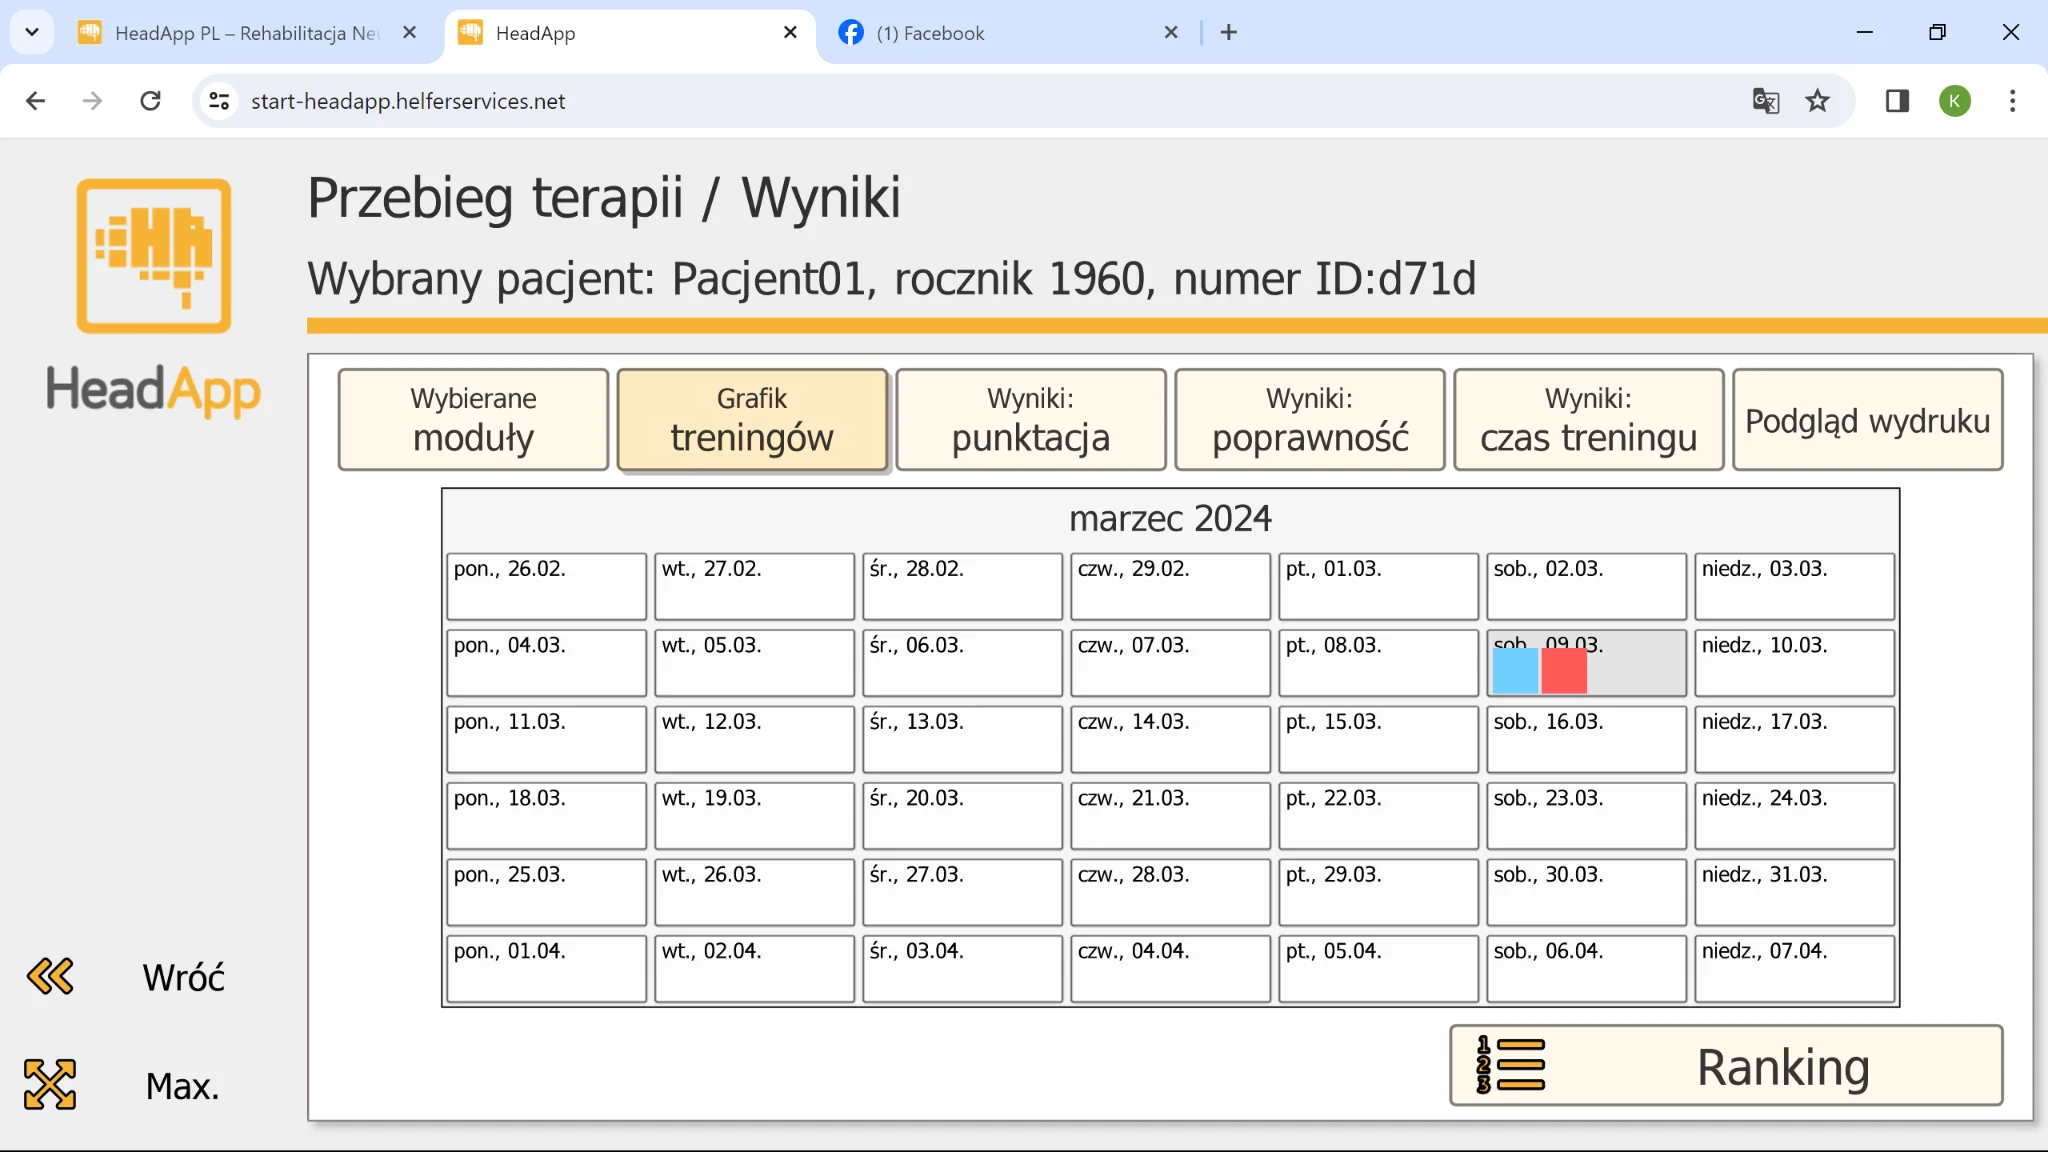Select calendar day wt., 12.03.
Image resolution: width=2048 pixels, height=1152 pixels.
click(x=754, y=739)
